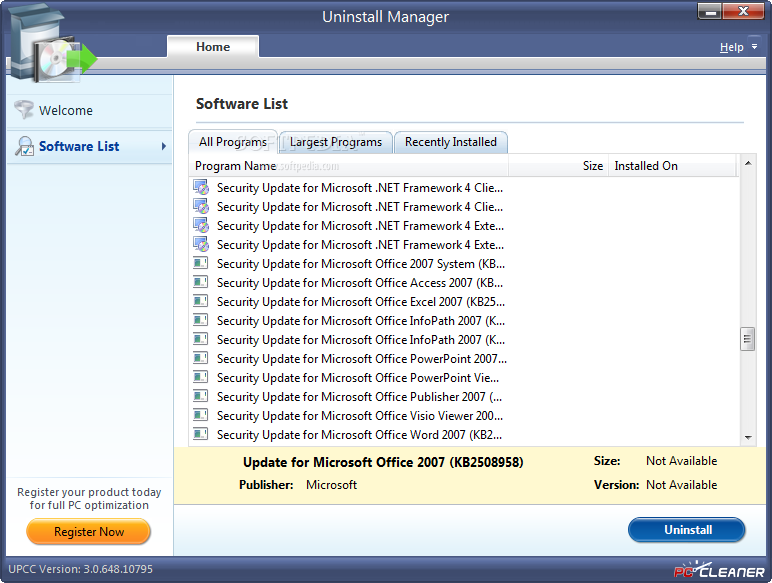Click the Publisher value Microsoft

coord(331,485)
